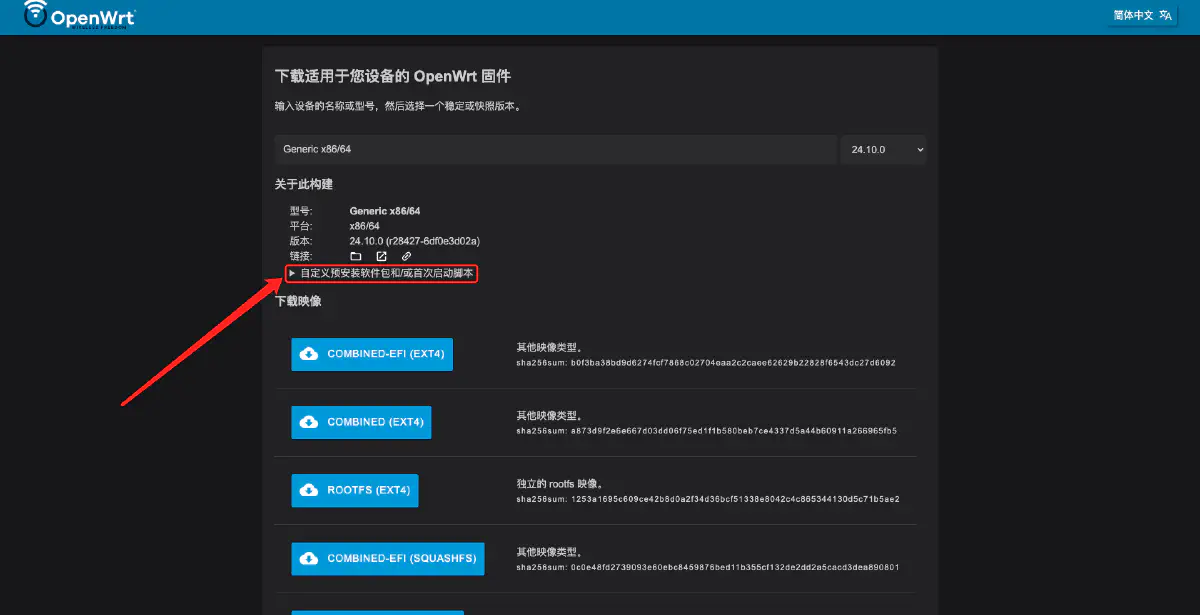Click sha256sum of COMBINED (EXT4) image

tap(706, 431)
